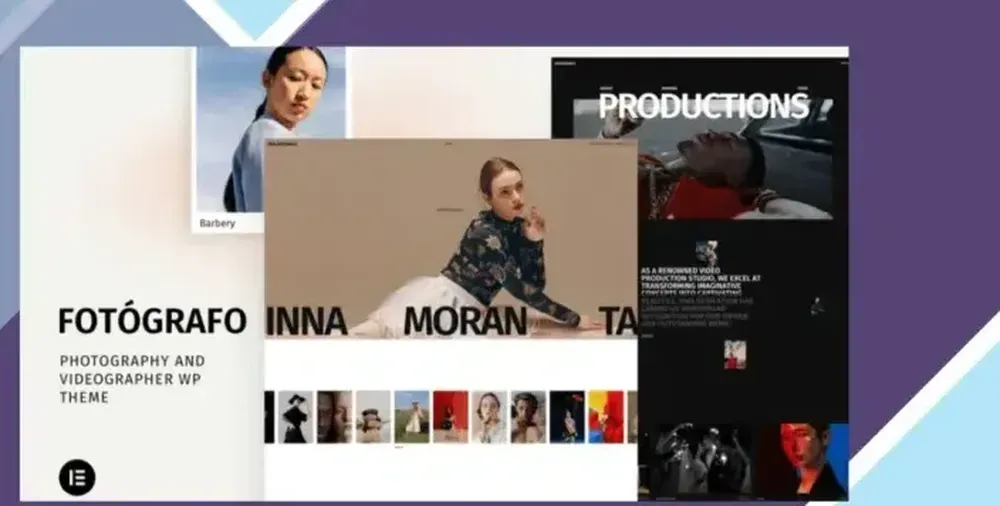The height and width of the screenshot is (506, 1000).
Task: Open the woman in black hat thumbnail
Action: click(x=296, y=417)
